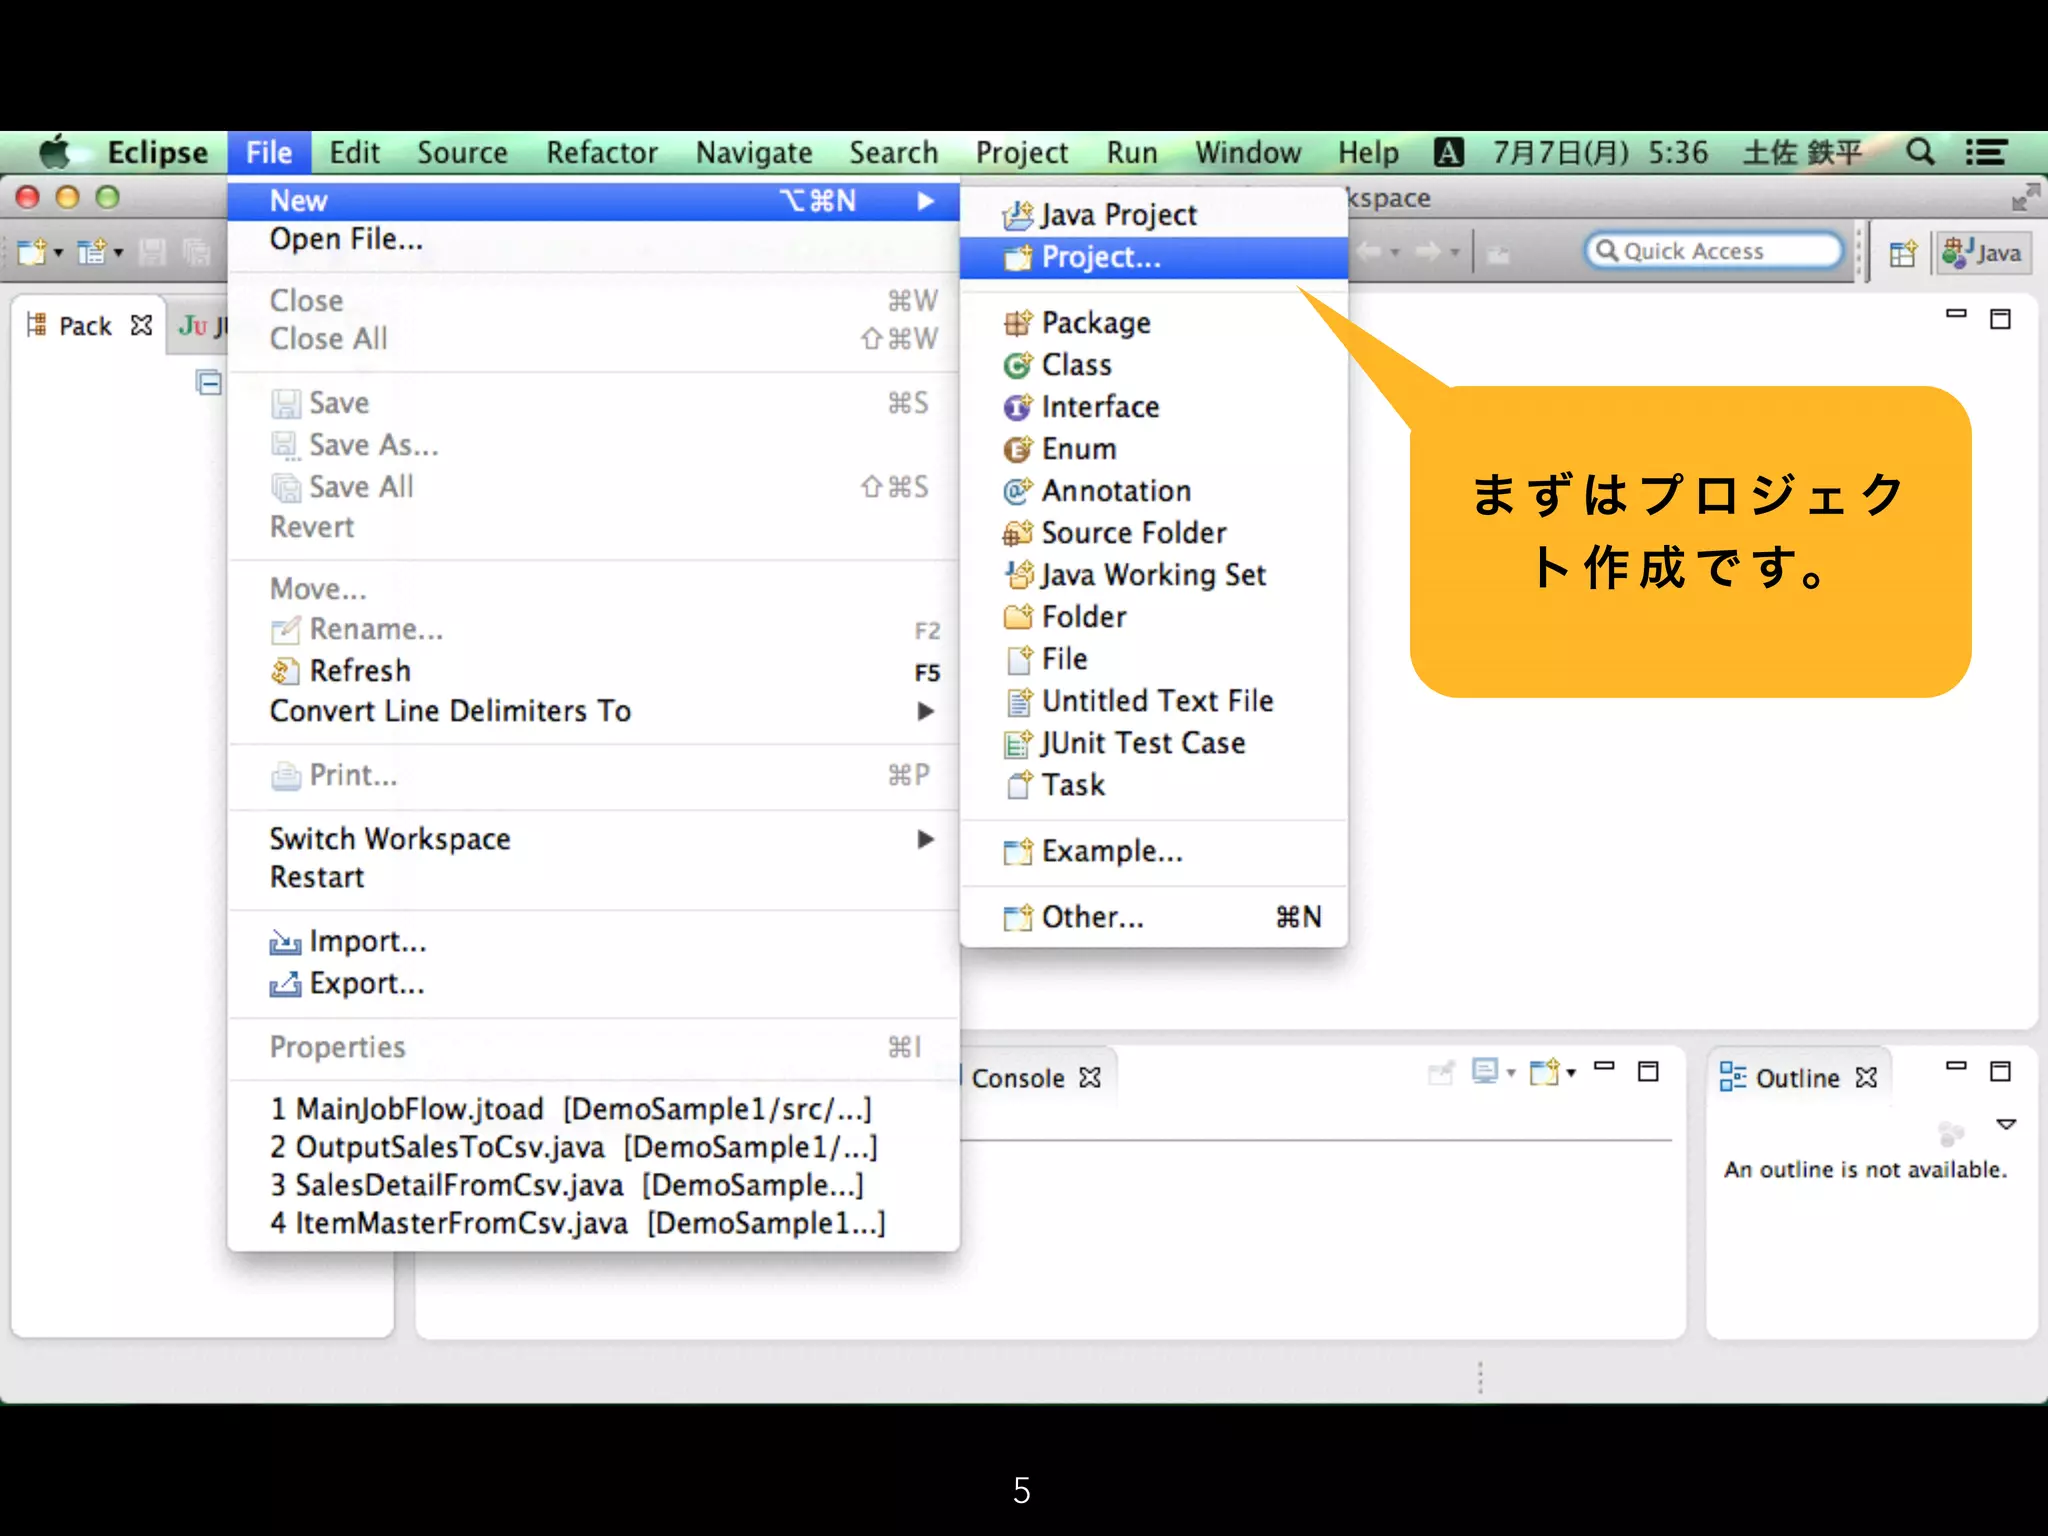Click the Import... menu entry
The width and height of the screenshot is (2048, 1536).
367,942
